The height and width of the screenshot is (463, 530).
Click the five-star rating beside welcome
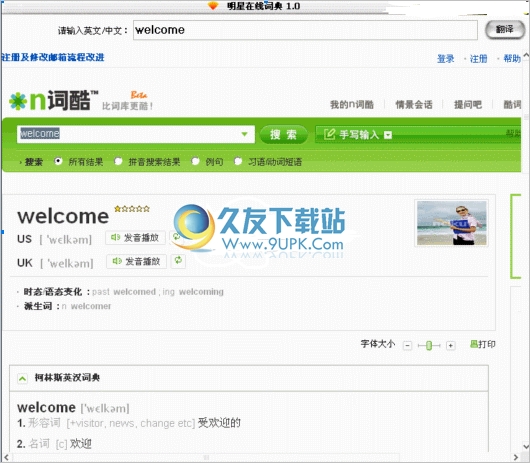click(x=132, y=209)
